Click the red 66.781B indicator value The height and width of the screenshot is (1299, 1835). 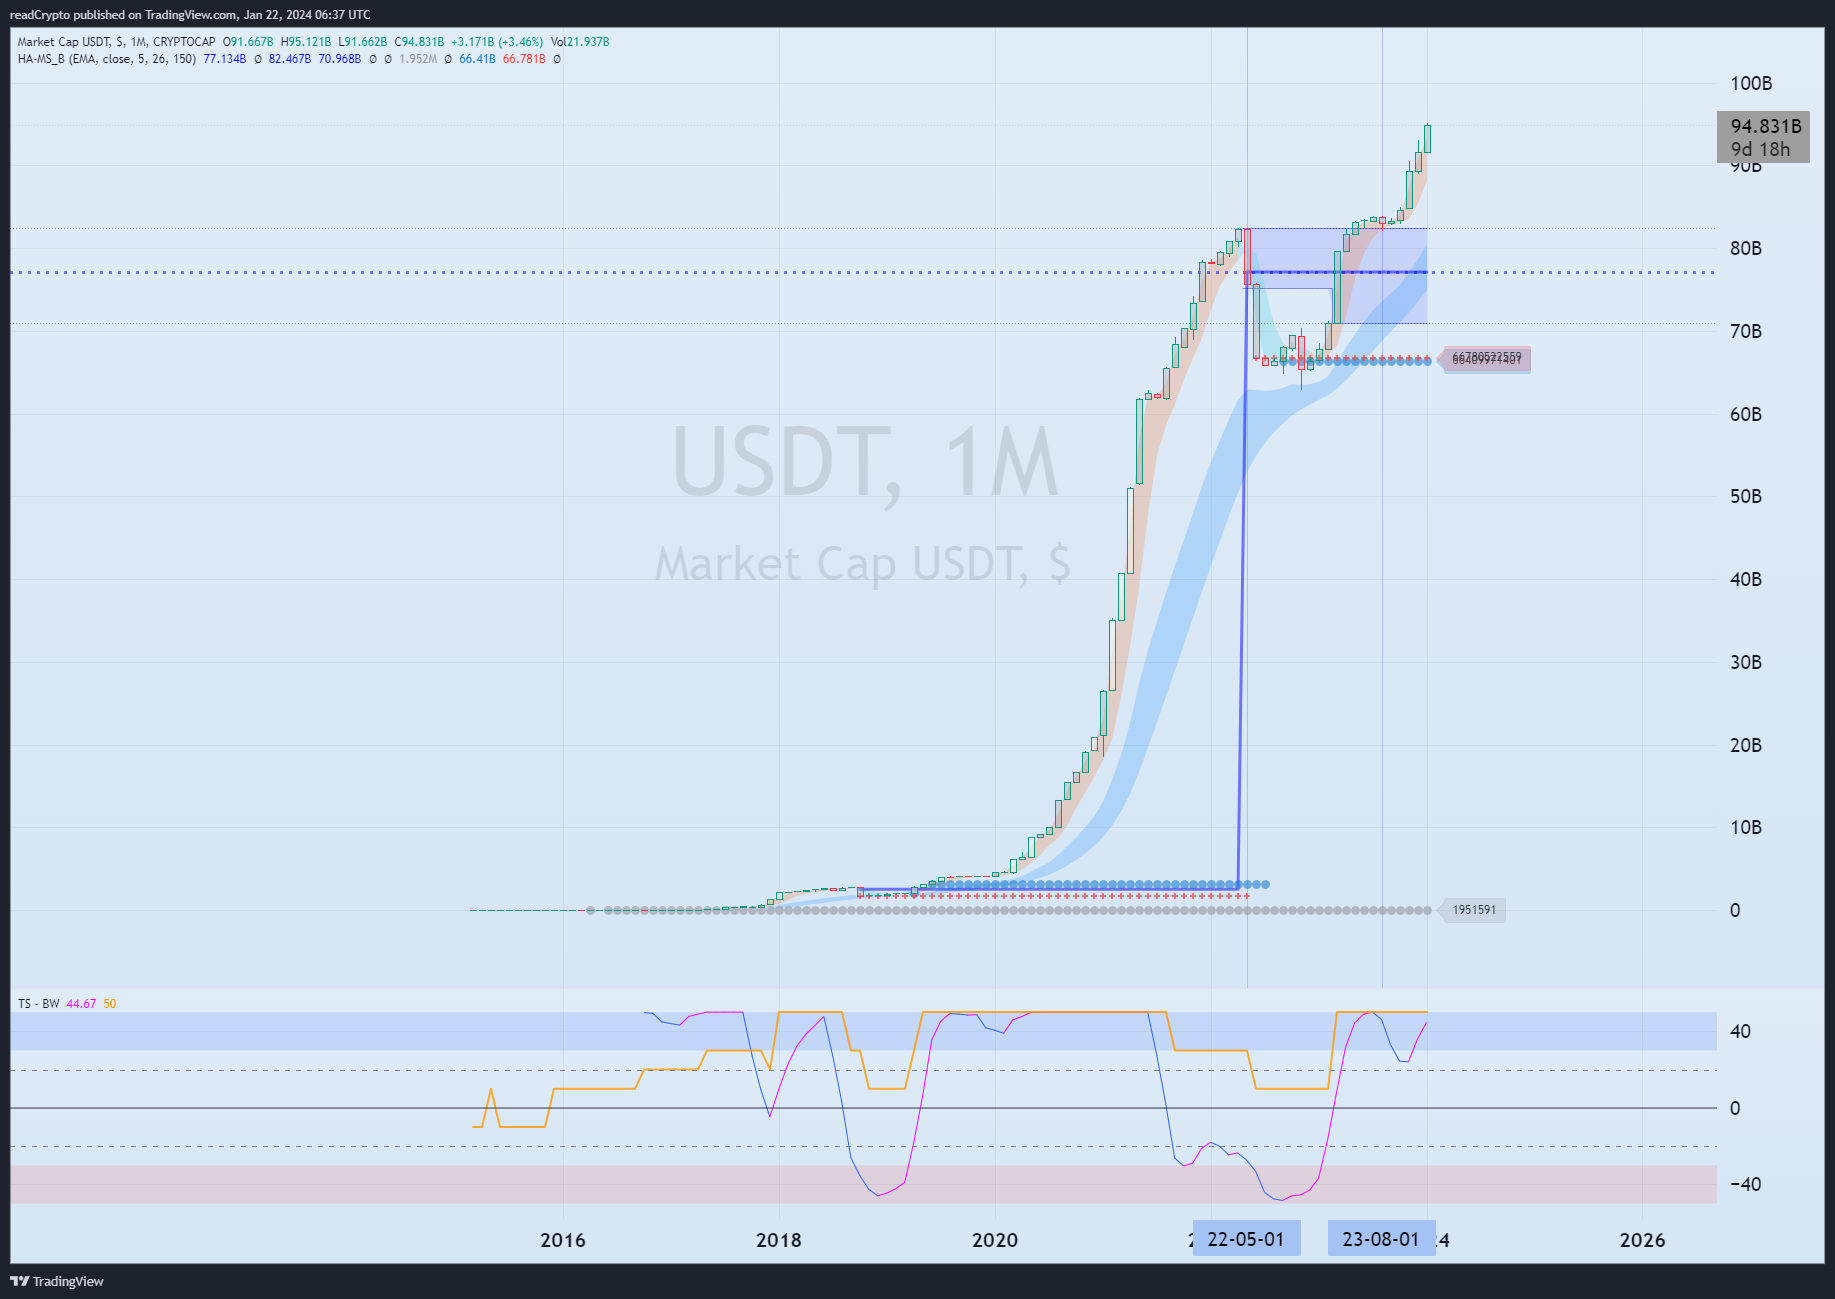[524, 59]
